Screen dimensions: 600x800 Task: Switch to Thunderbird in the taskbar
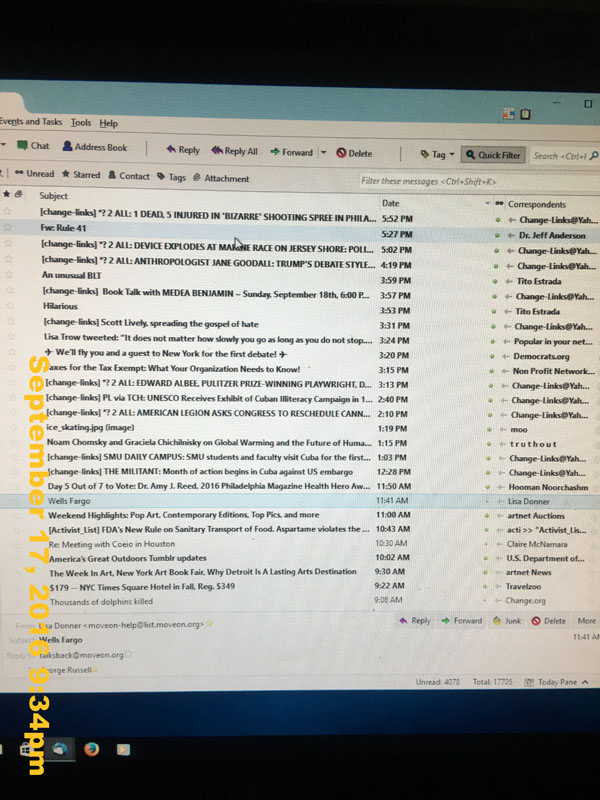(x=59, y=748)
